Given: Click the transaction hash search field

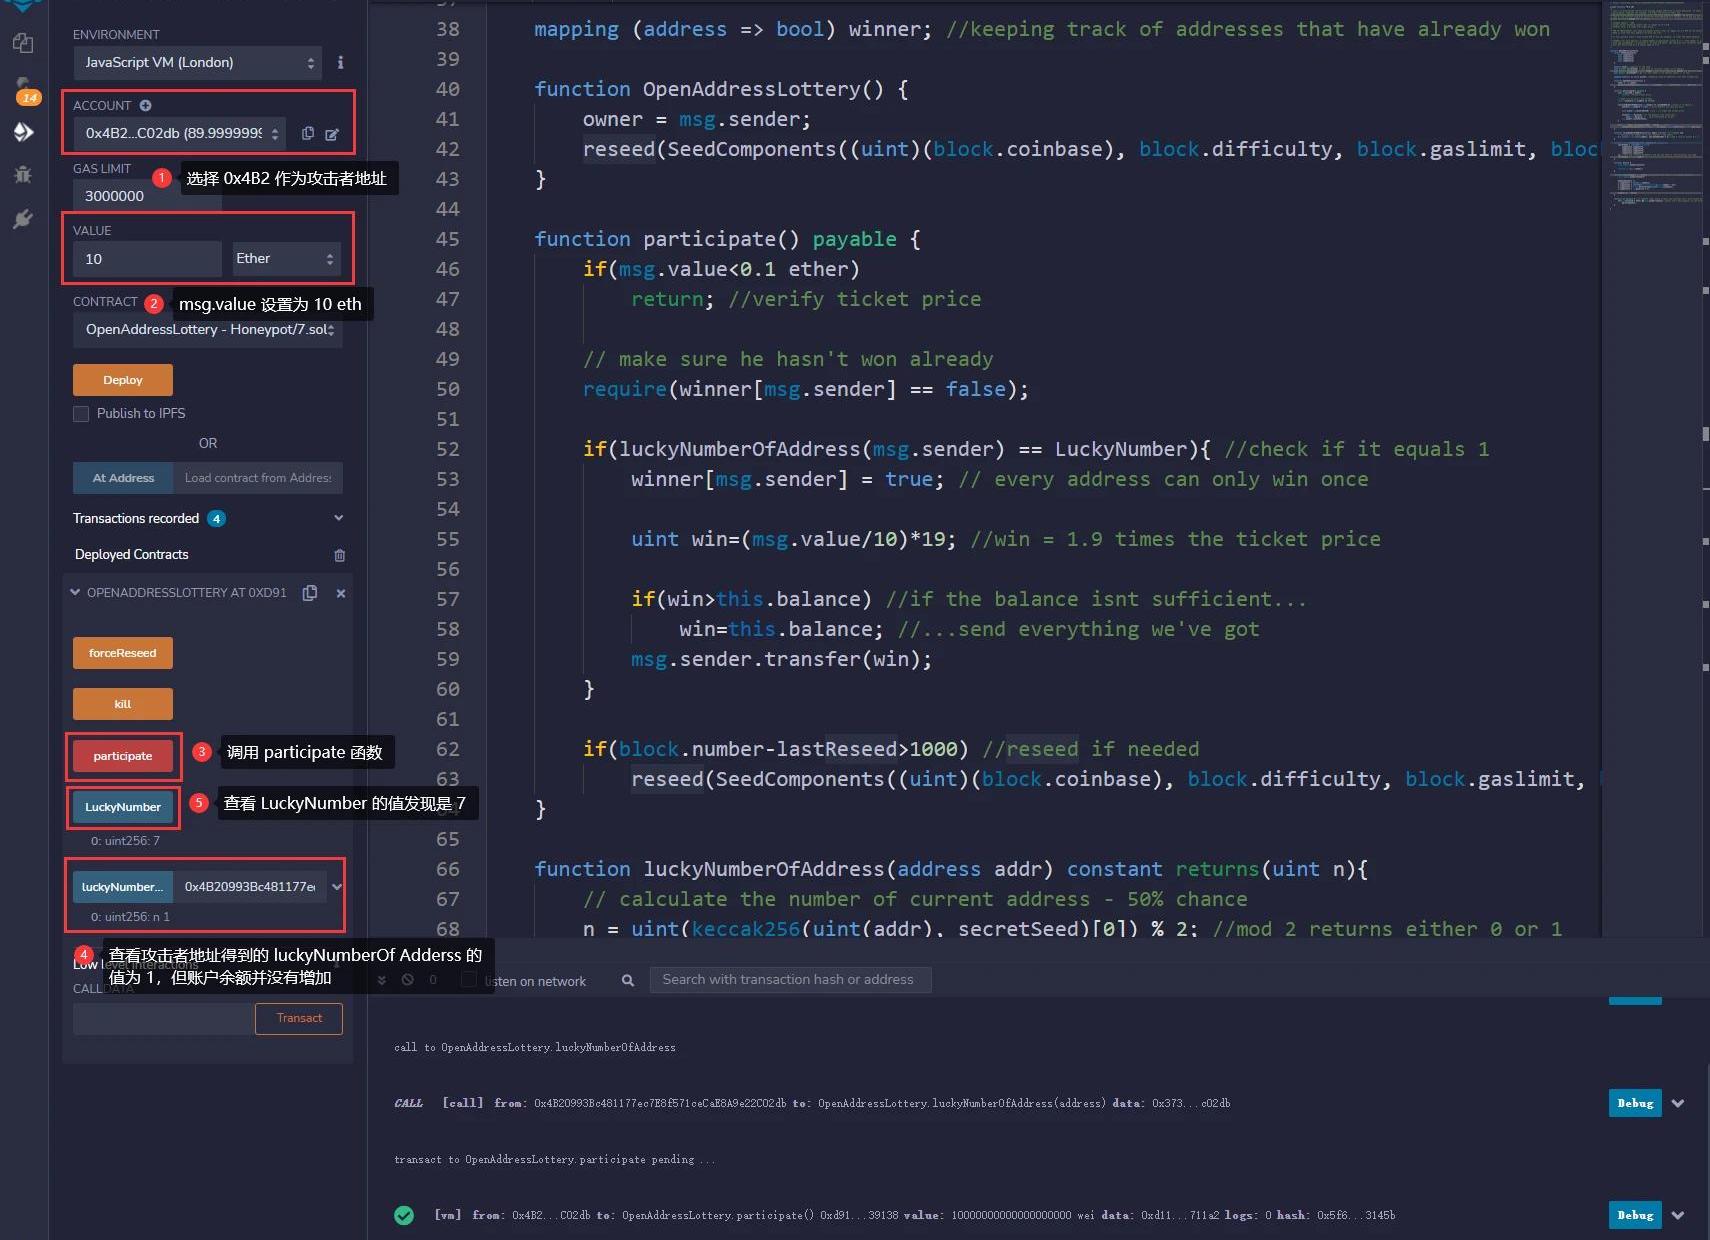Looking at the screenshot, I should click(790, 980).
